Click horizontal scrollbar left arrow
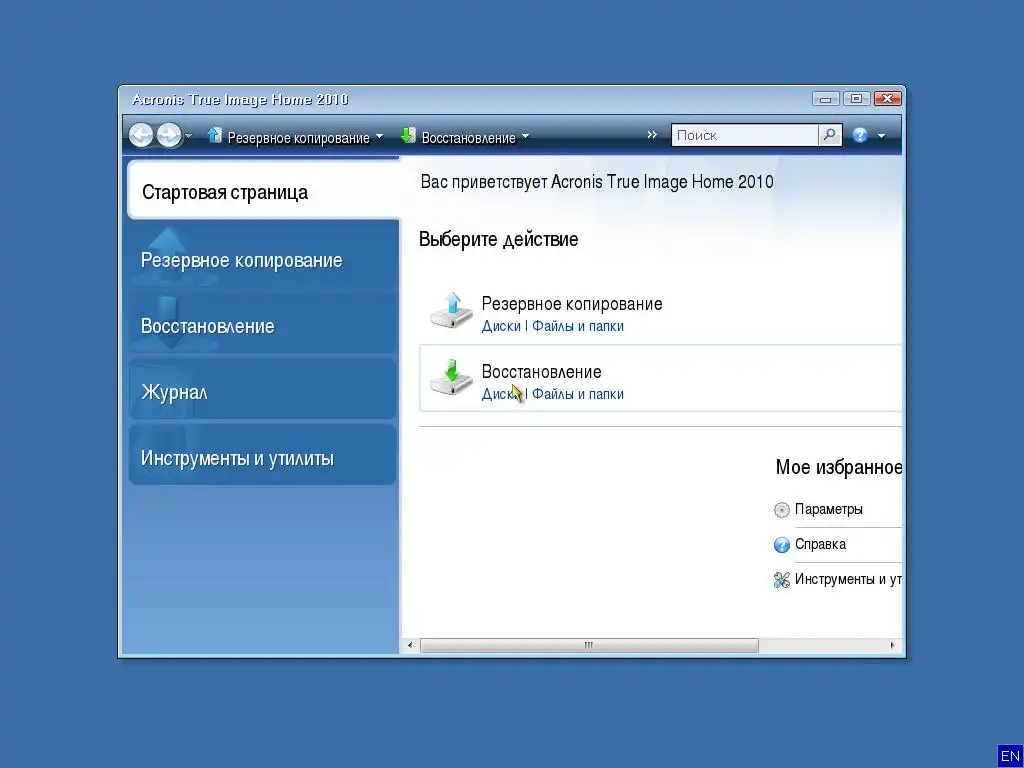Image resolution: width=1024 pixels, height=768 pixels. pyautogui.click(x=410, y=645)
